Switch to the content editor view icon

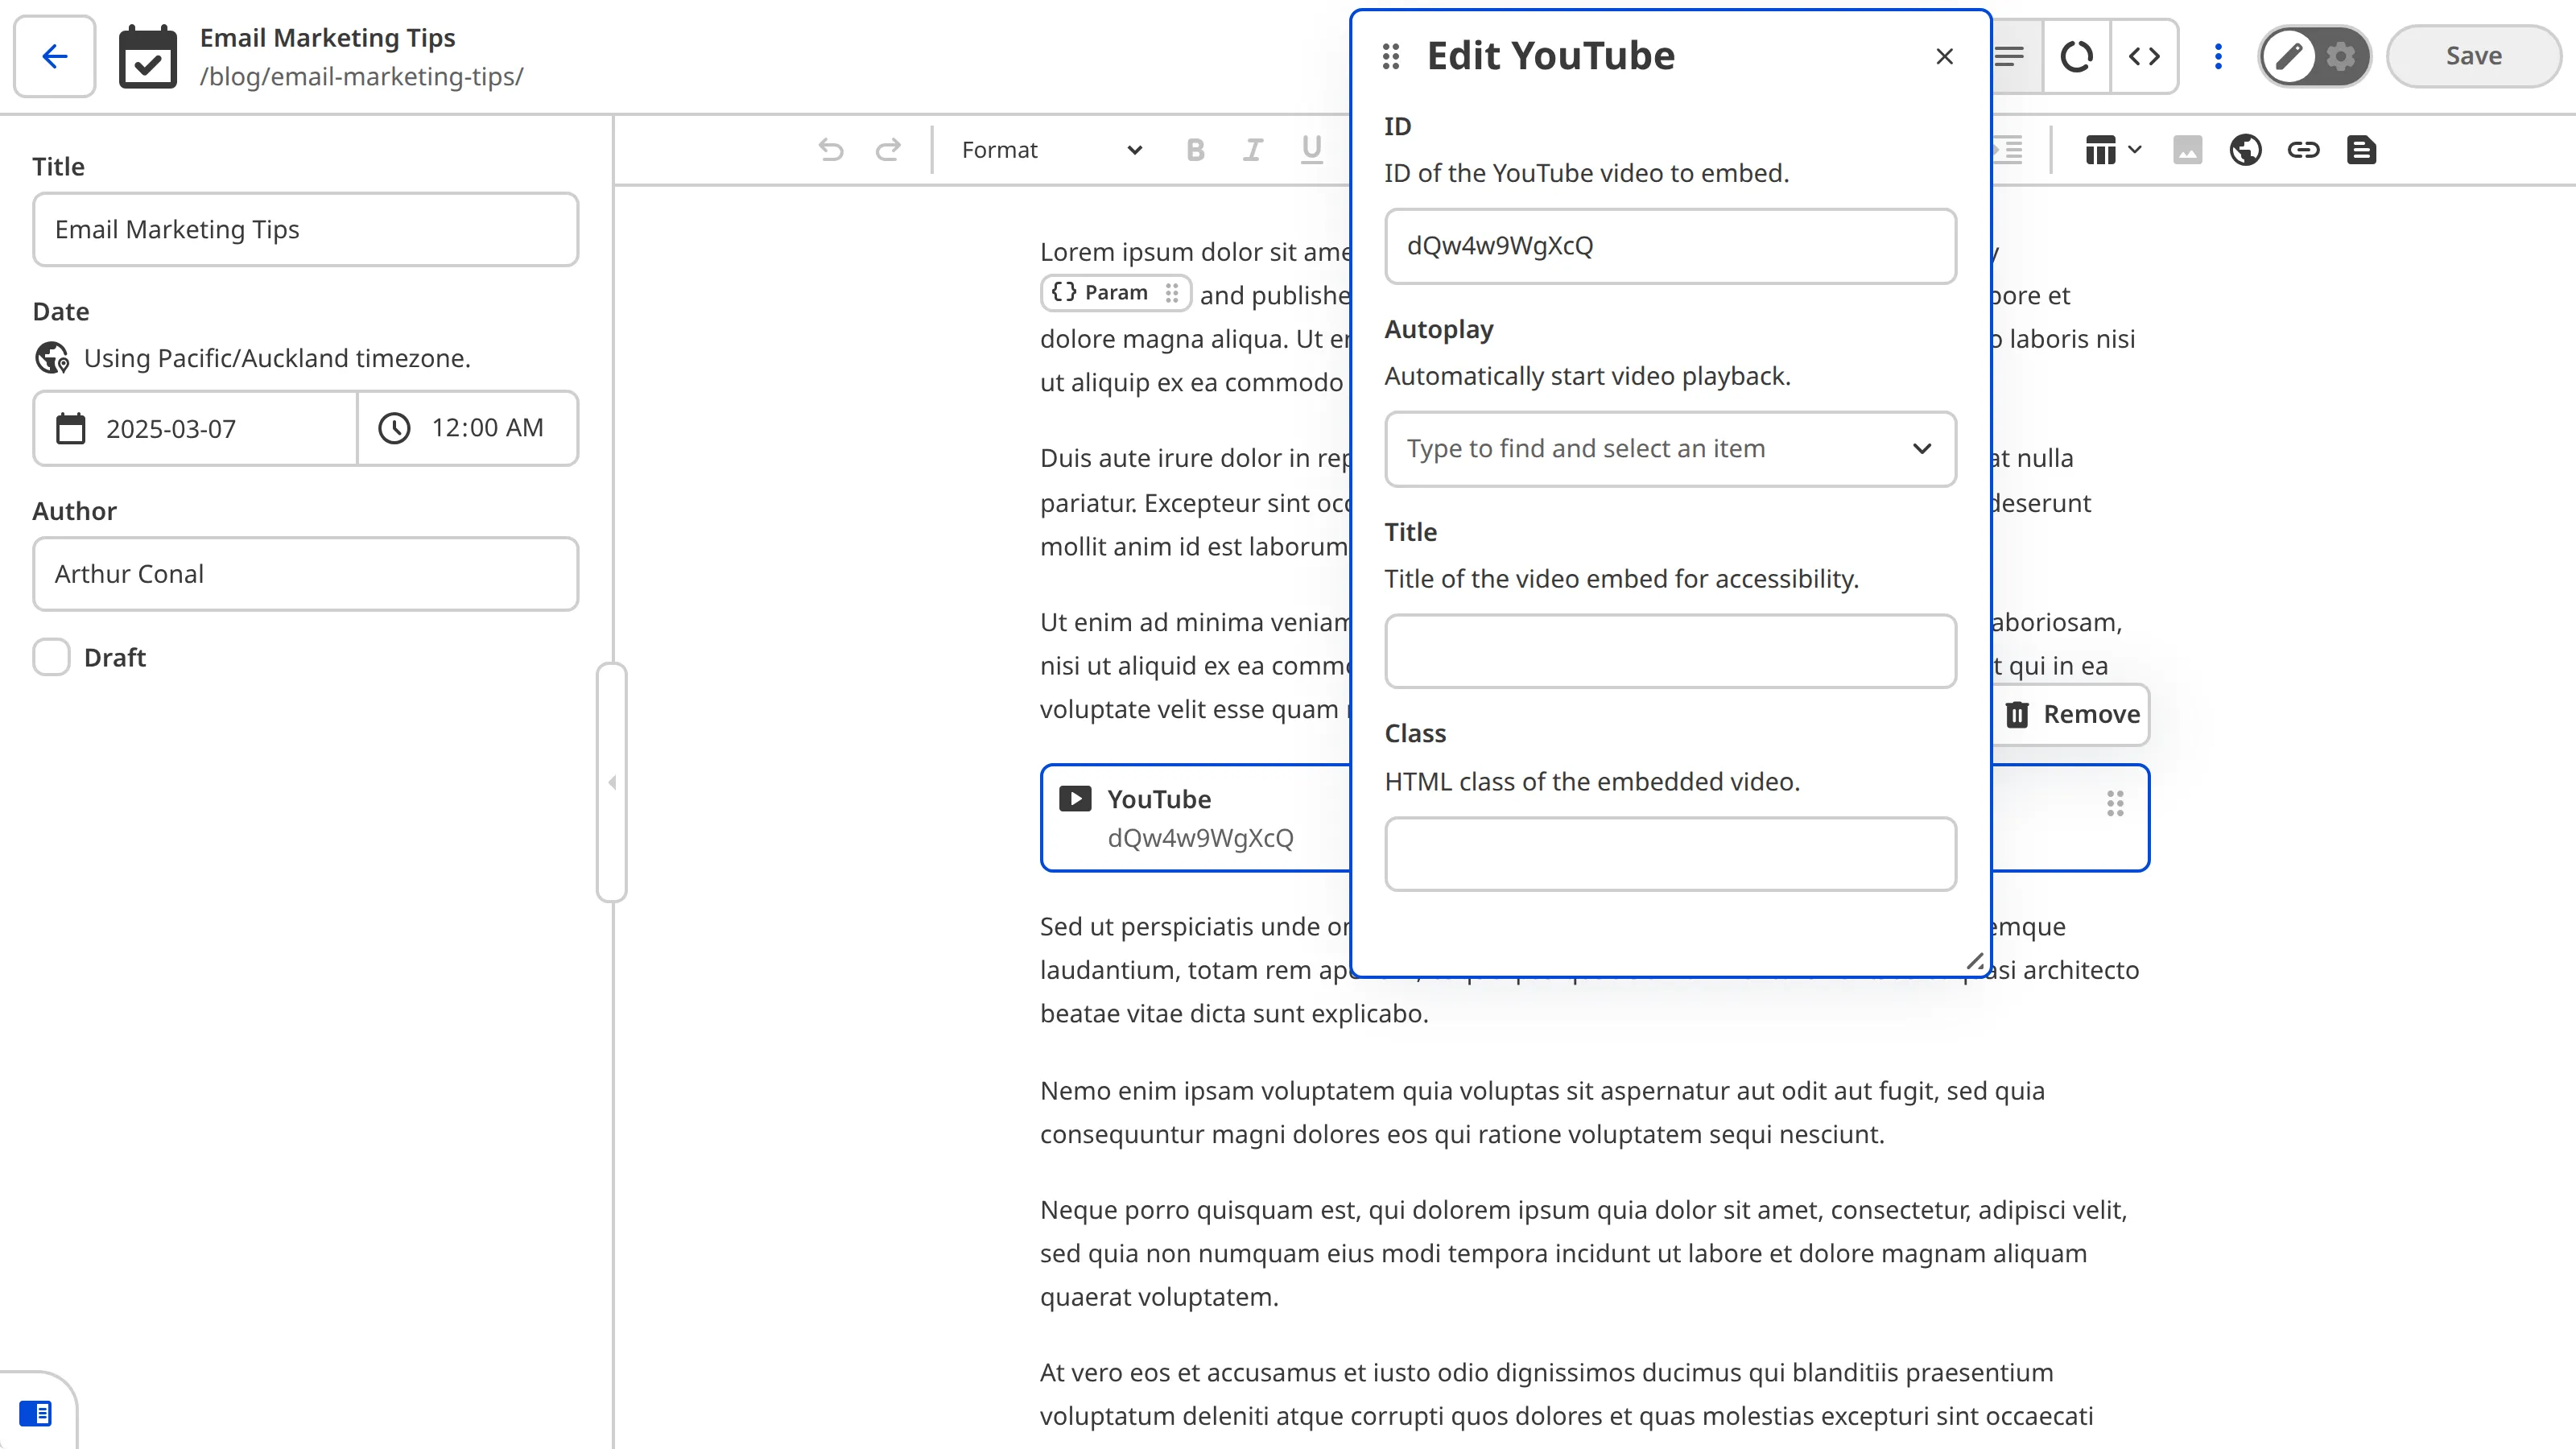pyautogui.click(x=2012, y=56)
